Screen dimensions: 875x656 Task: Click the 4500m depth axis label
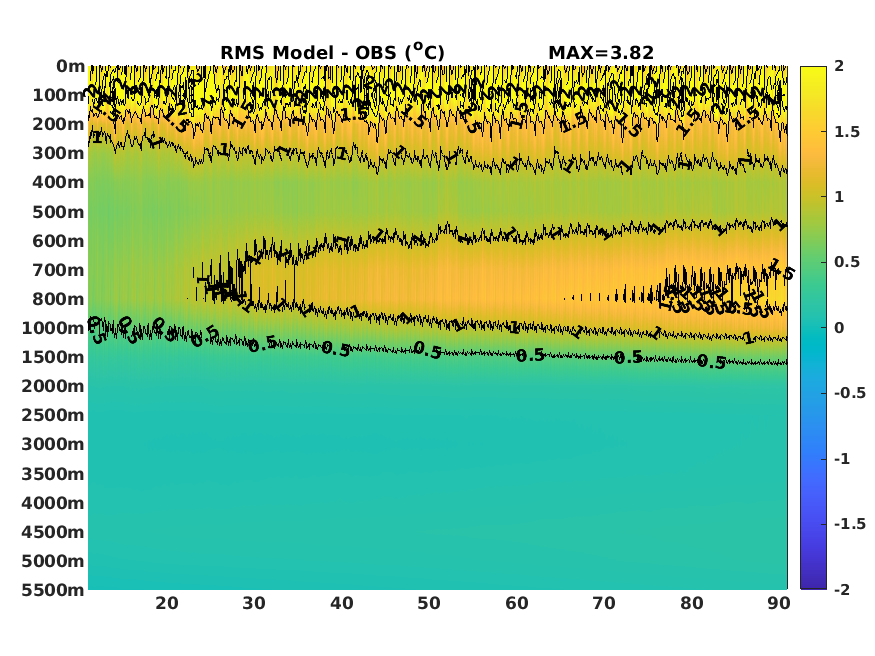[53, 532]
